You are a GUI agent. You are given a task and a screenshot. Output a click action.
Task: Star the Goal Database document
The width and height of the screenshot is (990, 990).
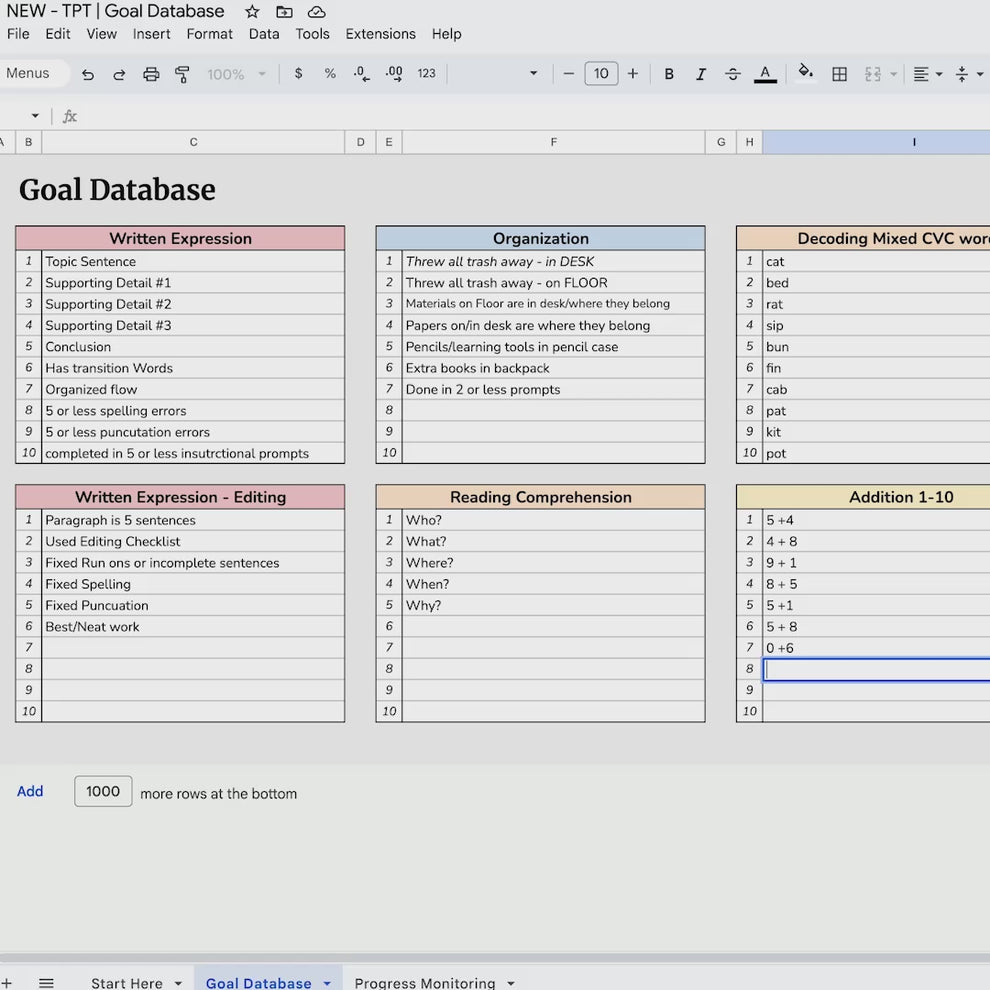pyautogui.click(x=252, y=11)
